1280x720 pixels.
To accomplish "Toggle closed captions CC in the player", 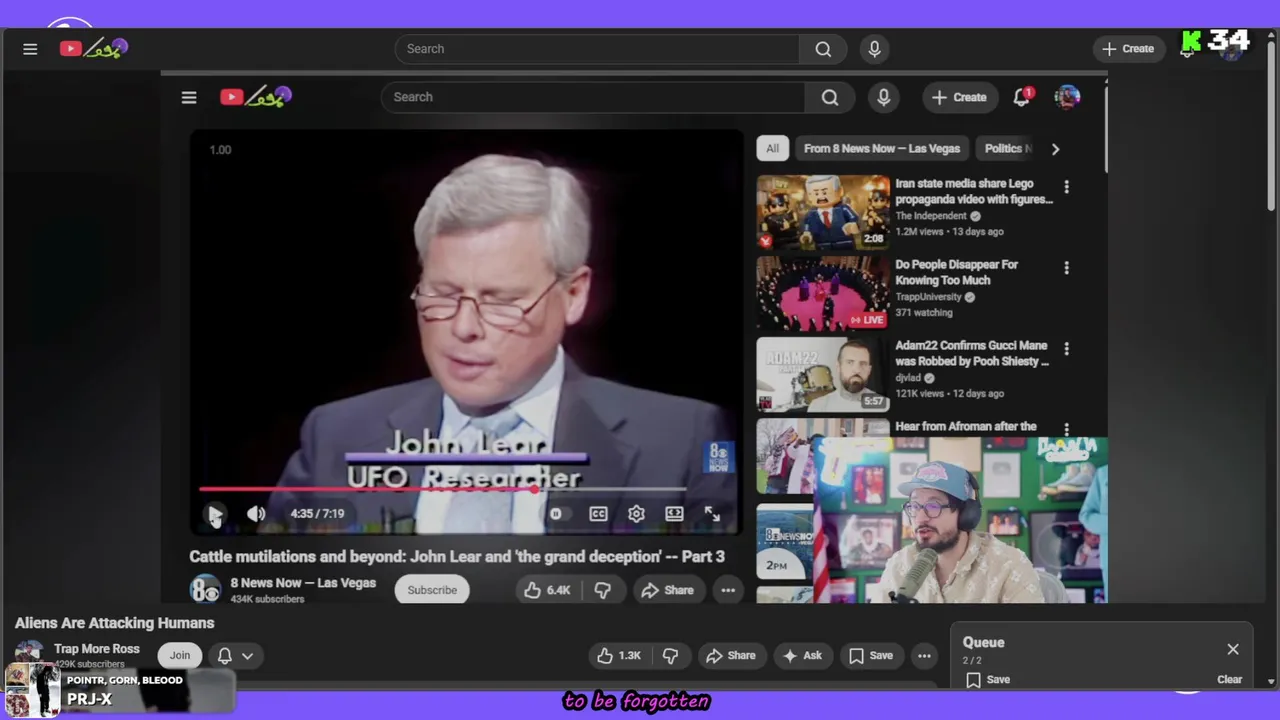I will (598, 514).
